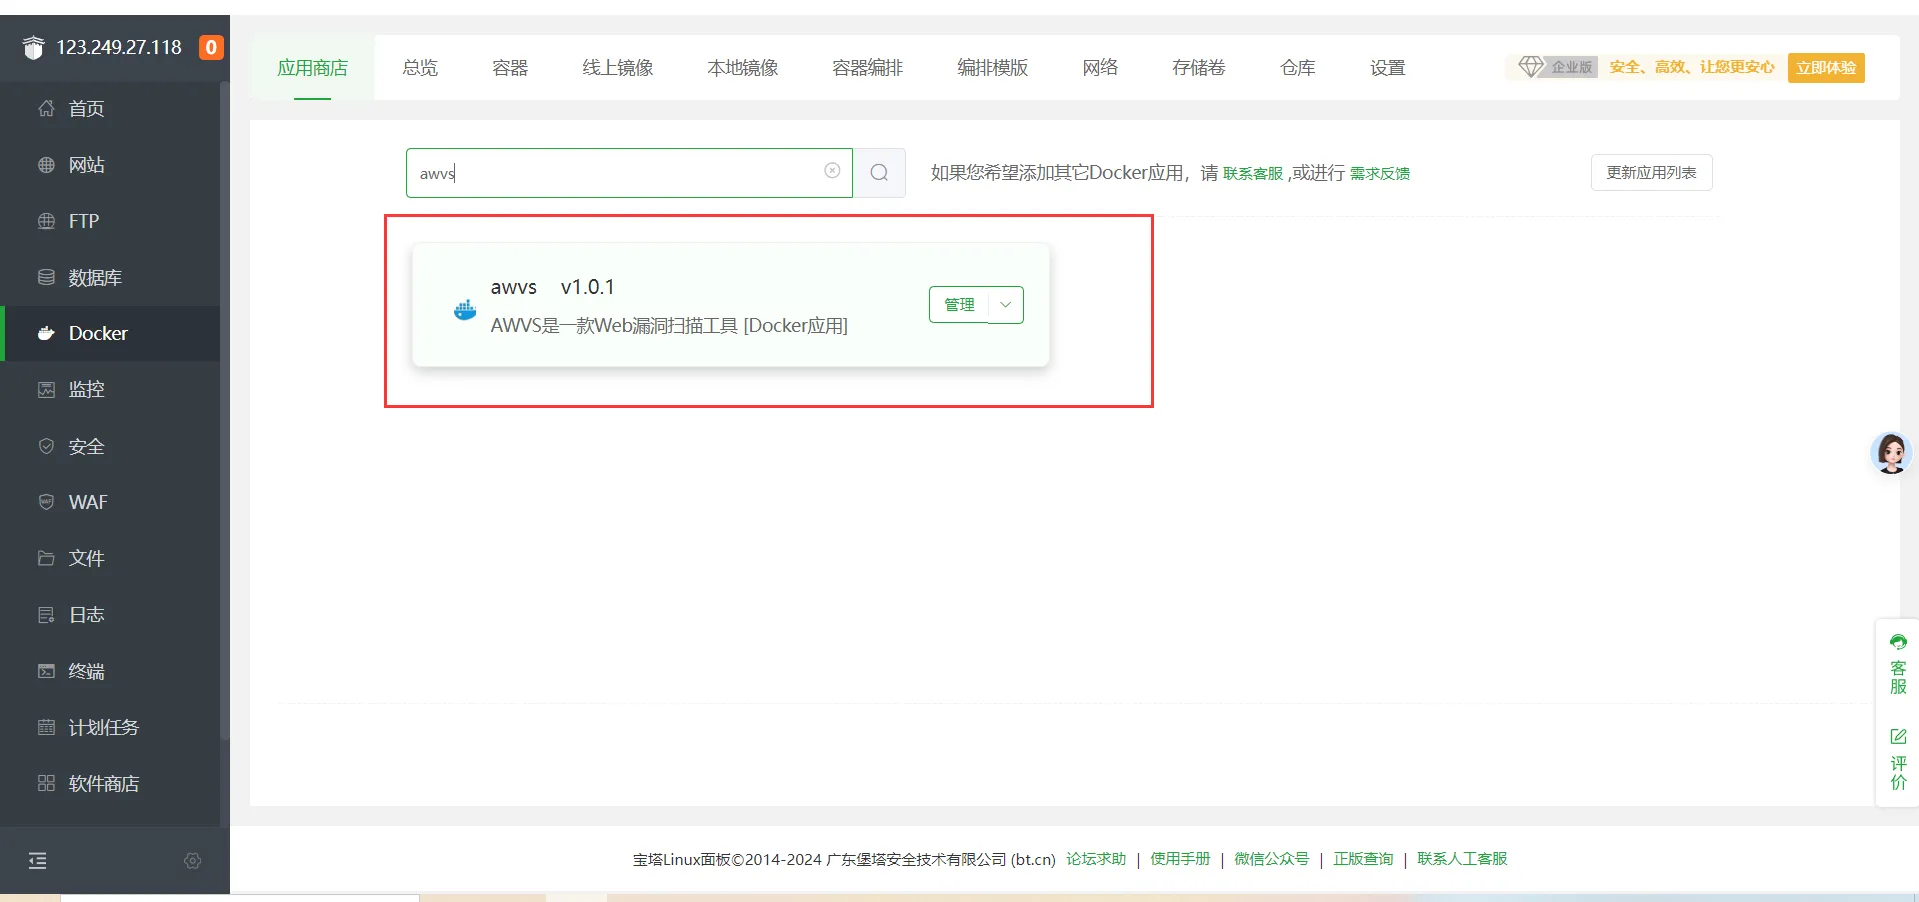Switch to the 总览 tab
The height and width of the screenshot is (902, 1919).
[x=420, y=68]
